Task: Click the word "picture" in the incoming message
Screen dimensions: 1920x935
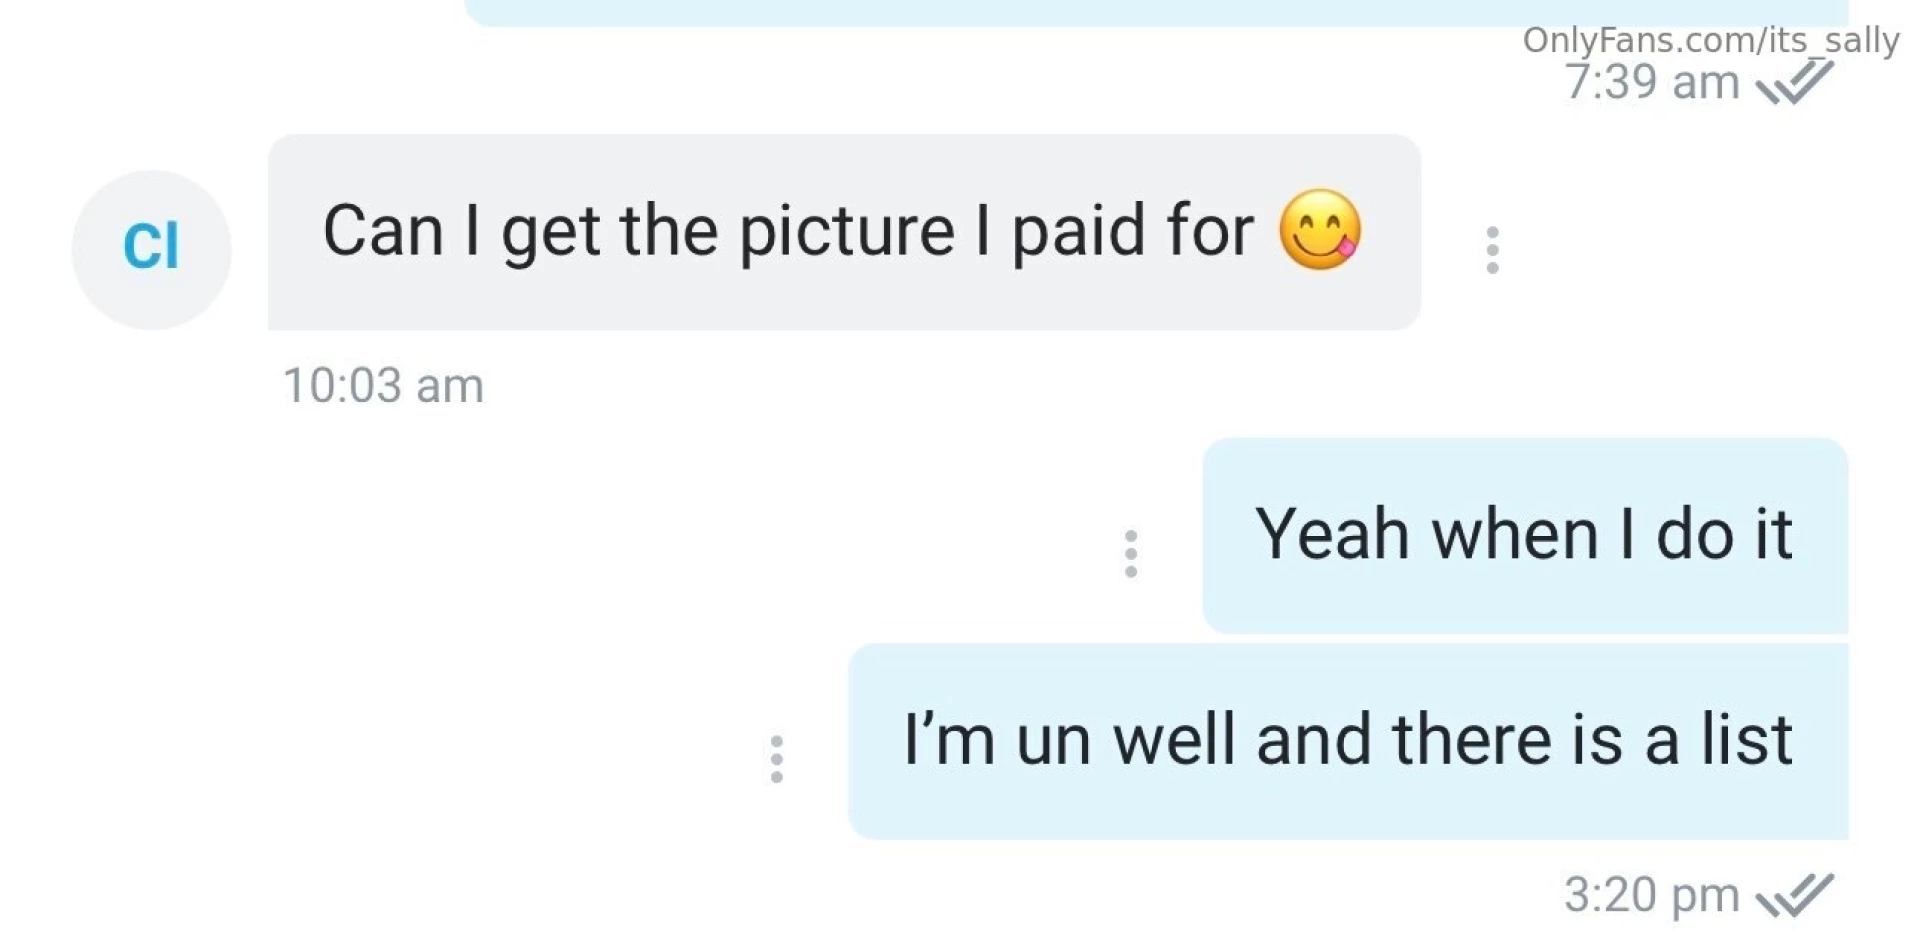Action: (x=847, y=234)
